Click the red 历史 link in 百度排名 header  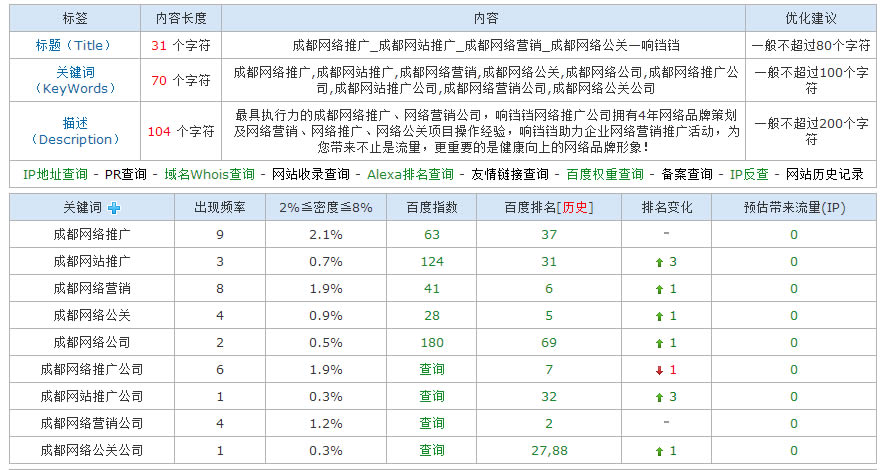tap(574, 207)
